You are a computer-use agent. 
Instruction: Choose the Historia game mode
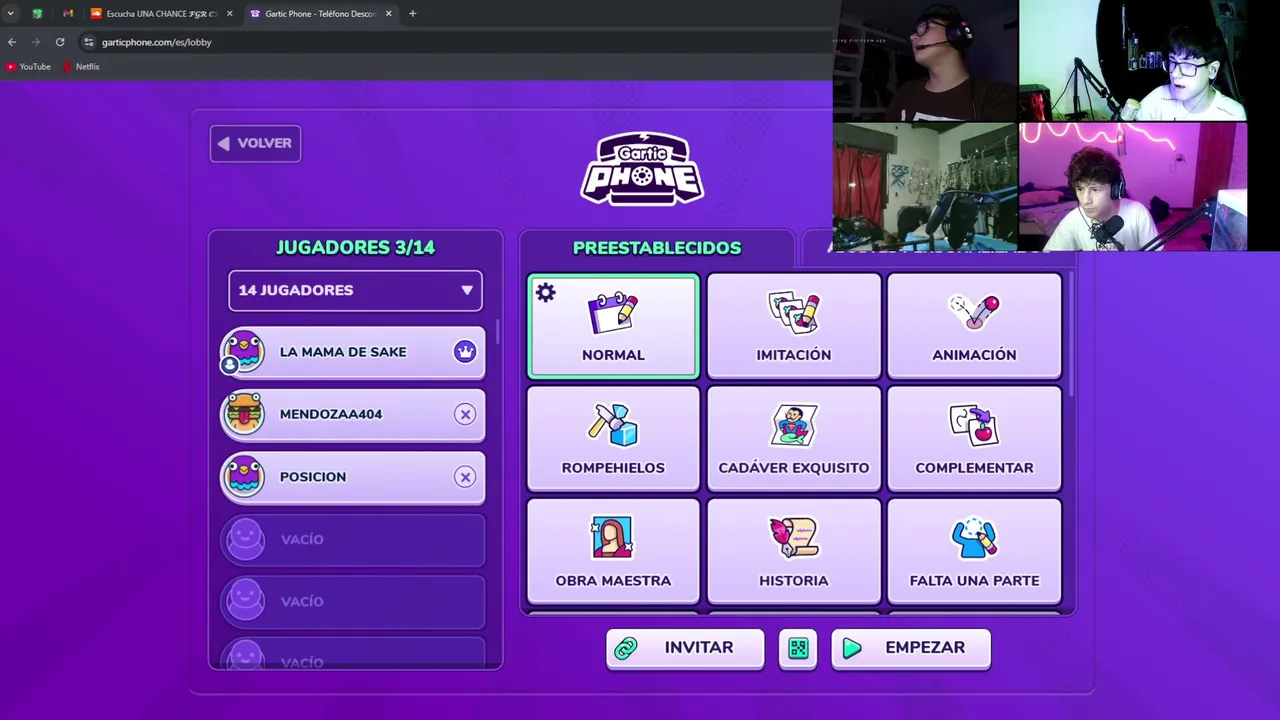pyautogui.click(x=794, y=552)
